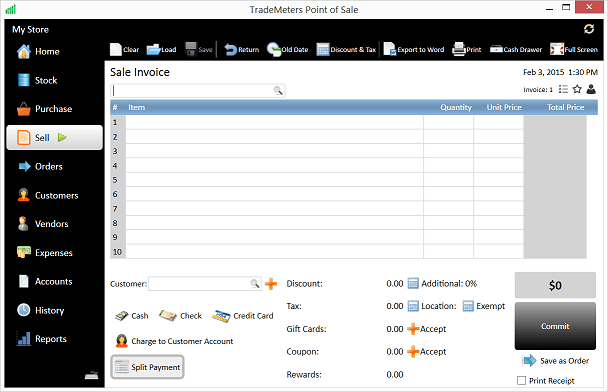Image resolution: width=608 pixels, height=392 pixels.
Task: Open the Purchase section
Action: tap(44, 109)
